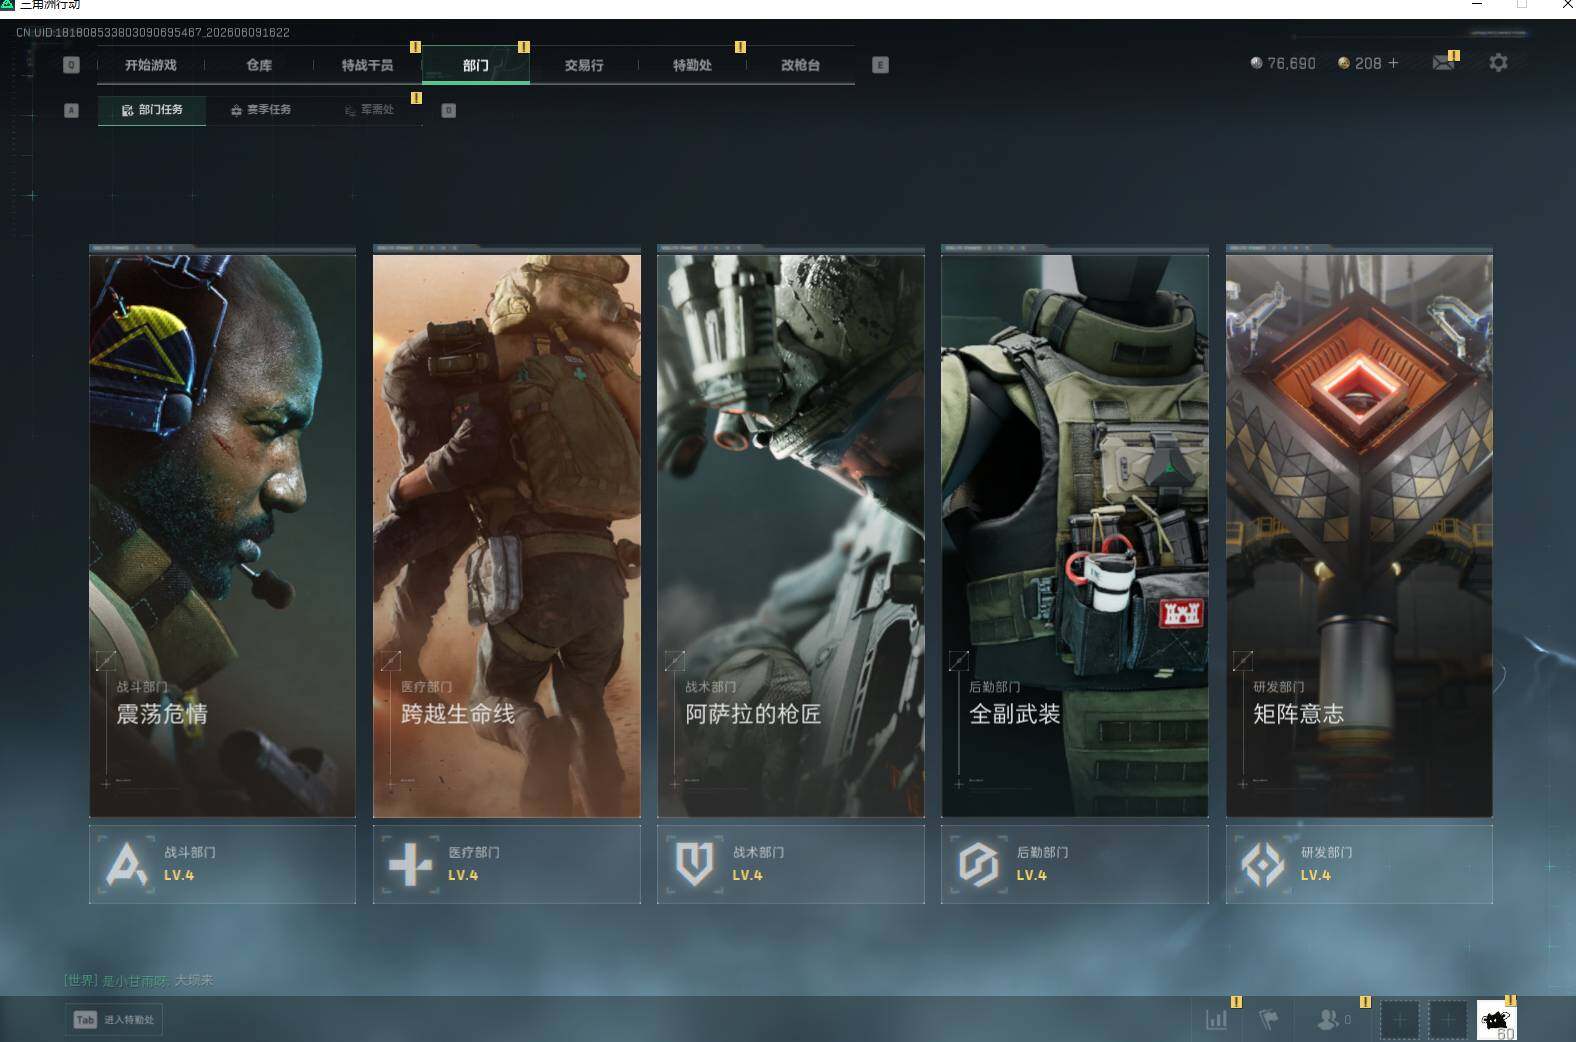Click the D key hint icon
Screen dimensions: 1576x1042
[449, 110]
